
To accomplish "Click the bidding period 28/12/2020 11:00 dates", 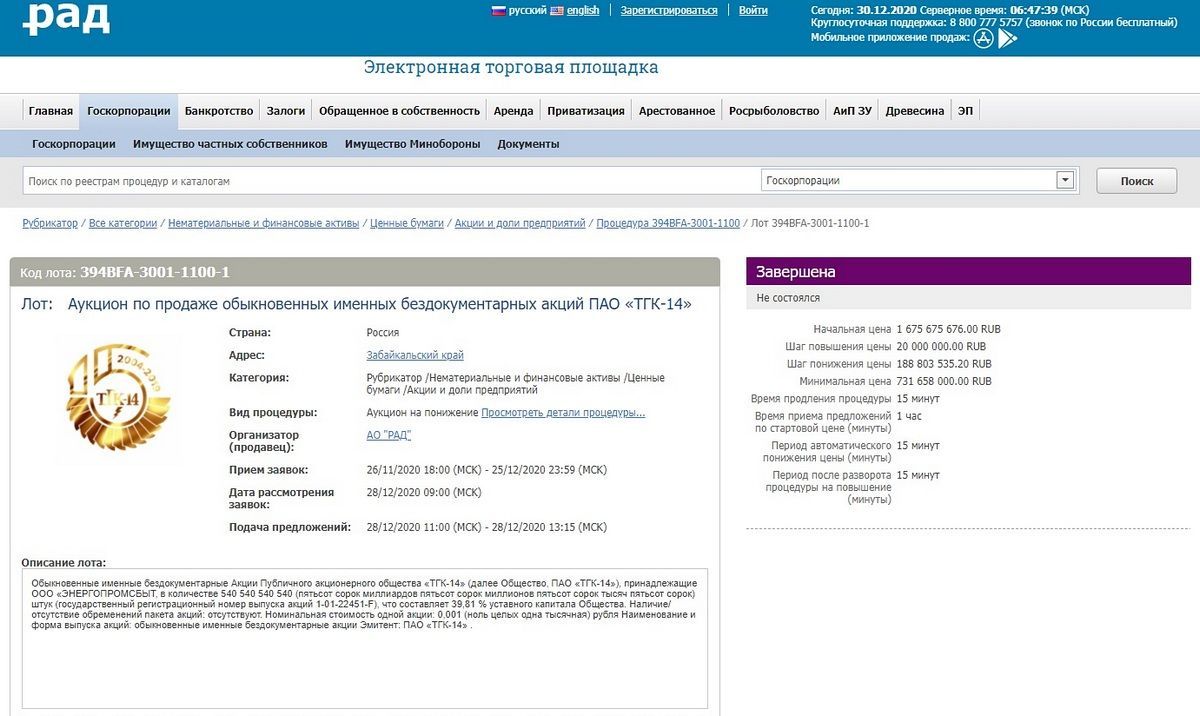I will click(x=487, y=527).
